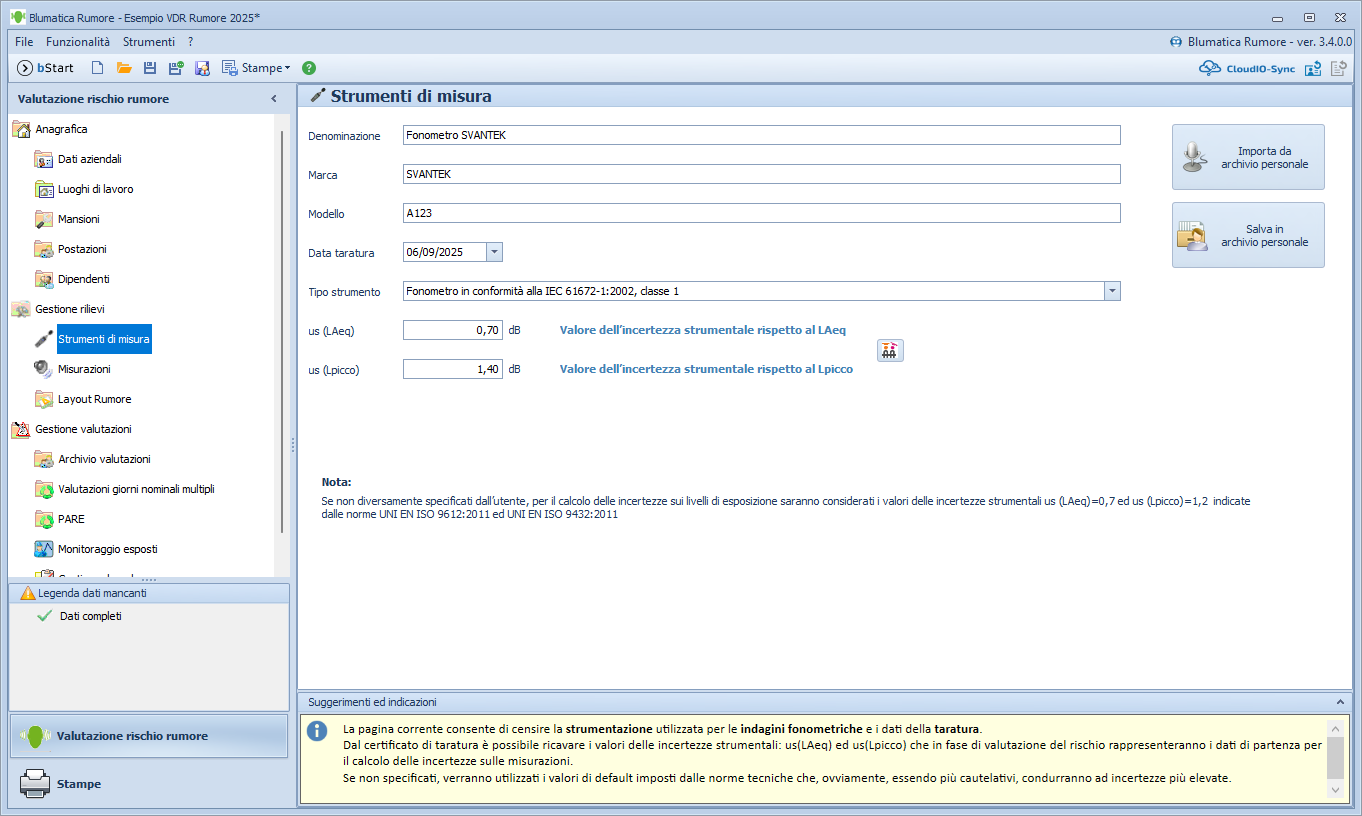Click the open folder toolbar icon
The image size is (1362, 816).
(x=124, y=68)
